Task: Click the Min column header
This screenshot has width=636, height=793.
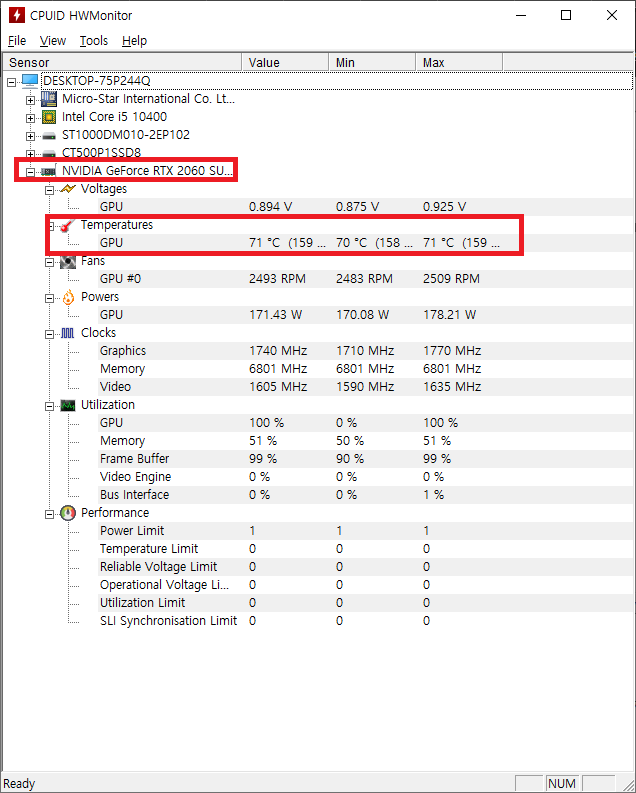Action: (x=372, y=62)
